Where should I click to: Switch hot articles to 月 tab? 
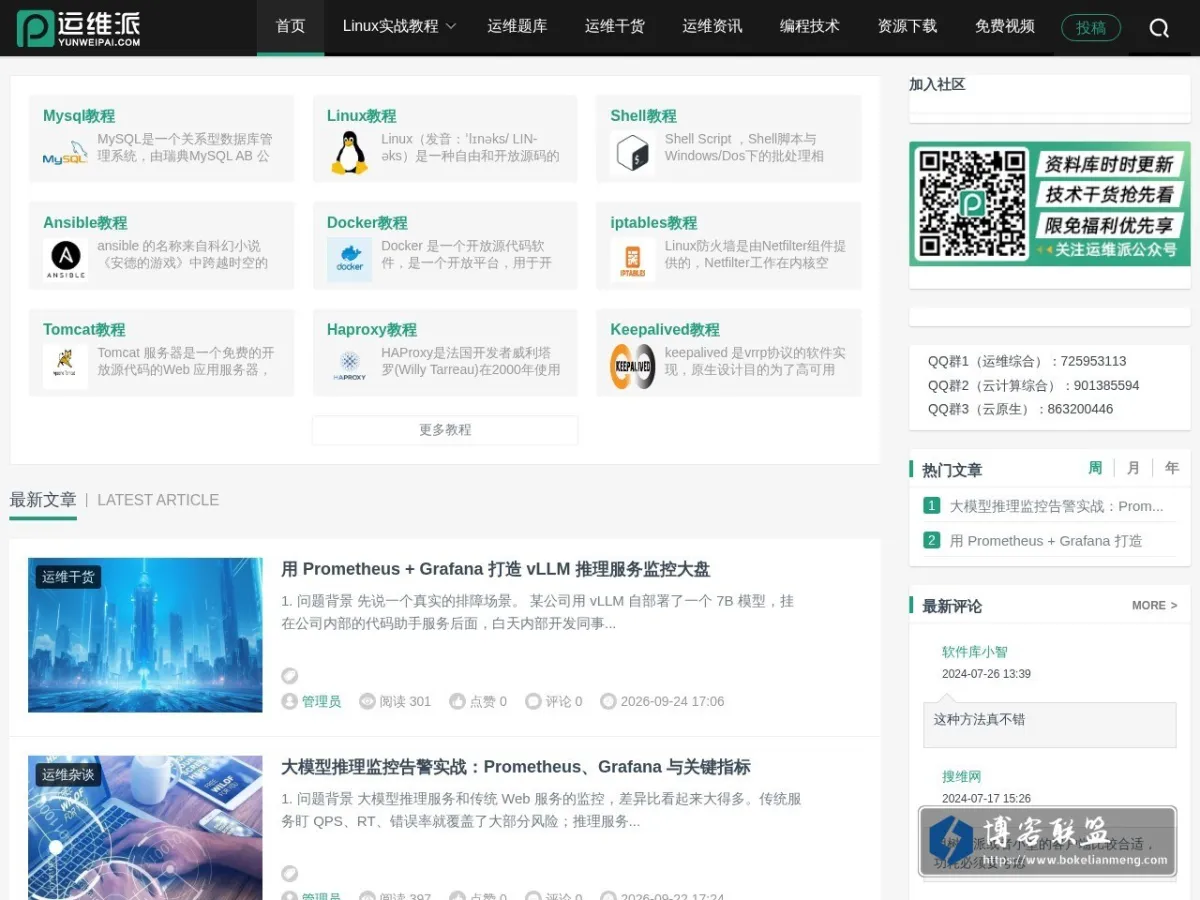(1133, 468)
